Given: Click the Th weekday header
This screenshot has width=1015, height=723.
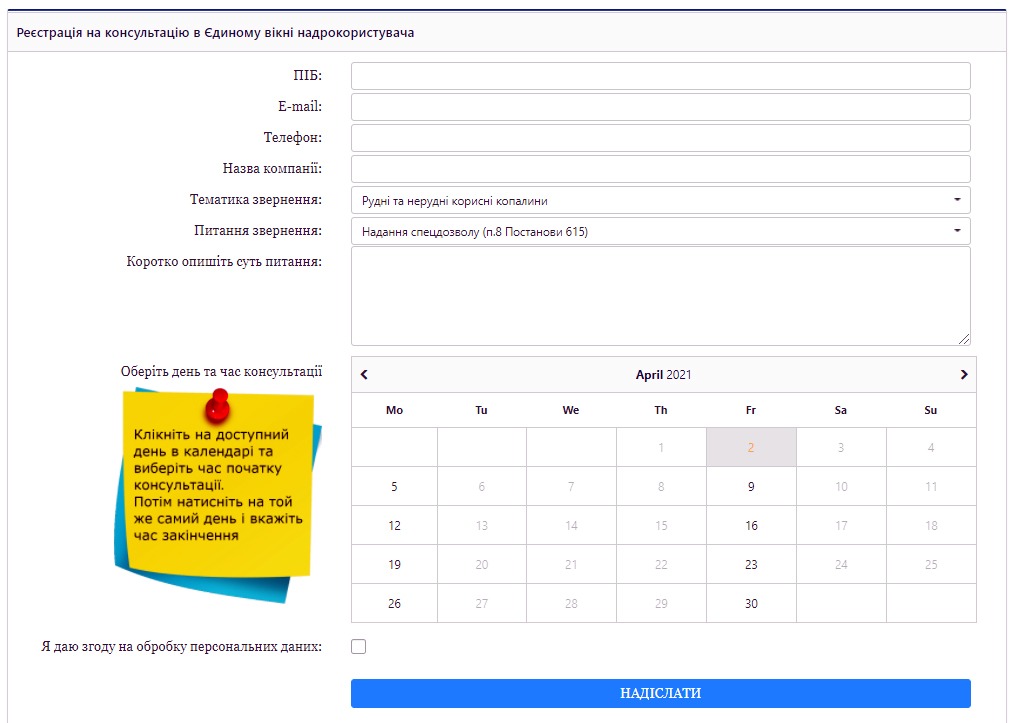Looking at the screenshot, I should [x=661, y=410].
